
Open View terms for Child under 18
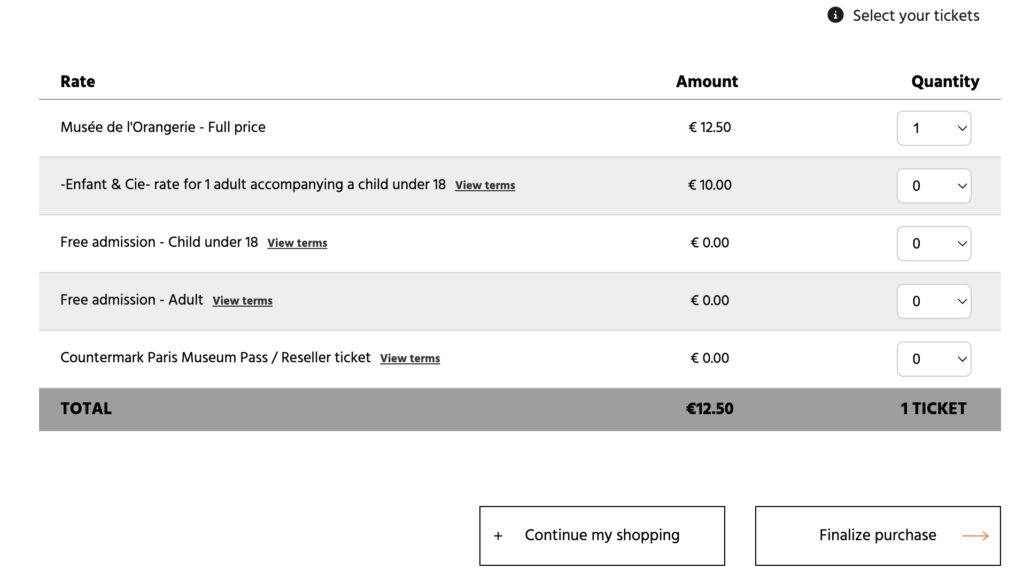297,243
